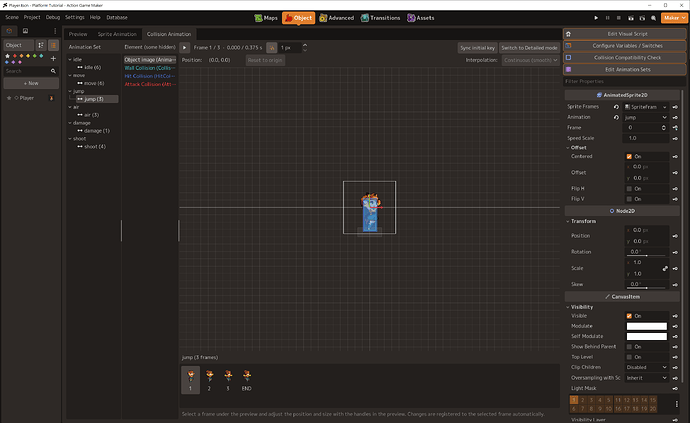The image size is (690, 423).
Task: Enable Show Behind Parent checkbox
Action: (x=629, y=347)
